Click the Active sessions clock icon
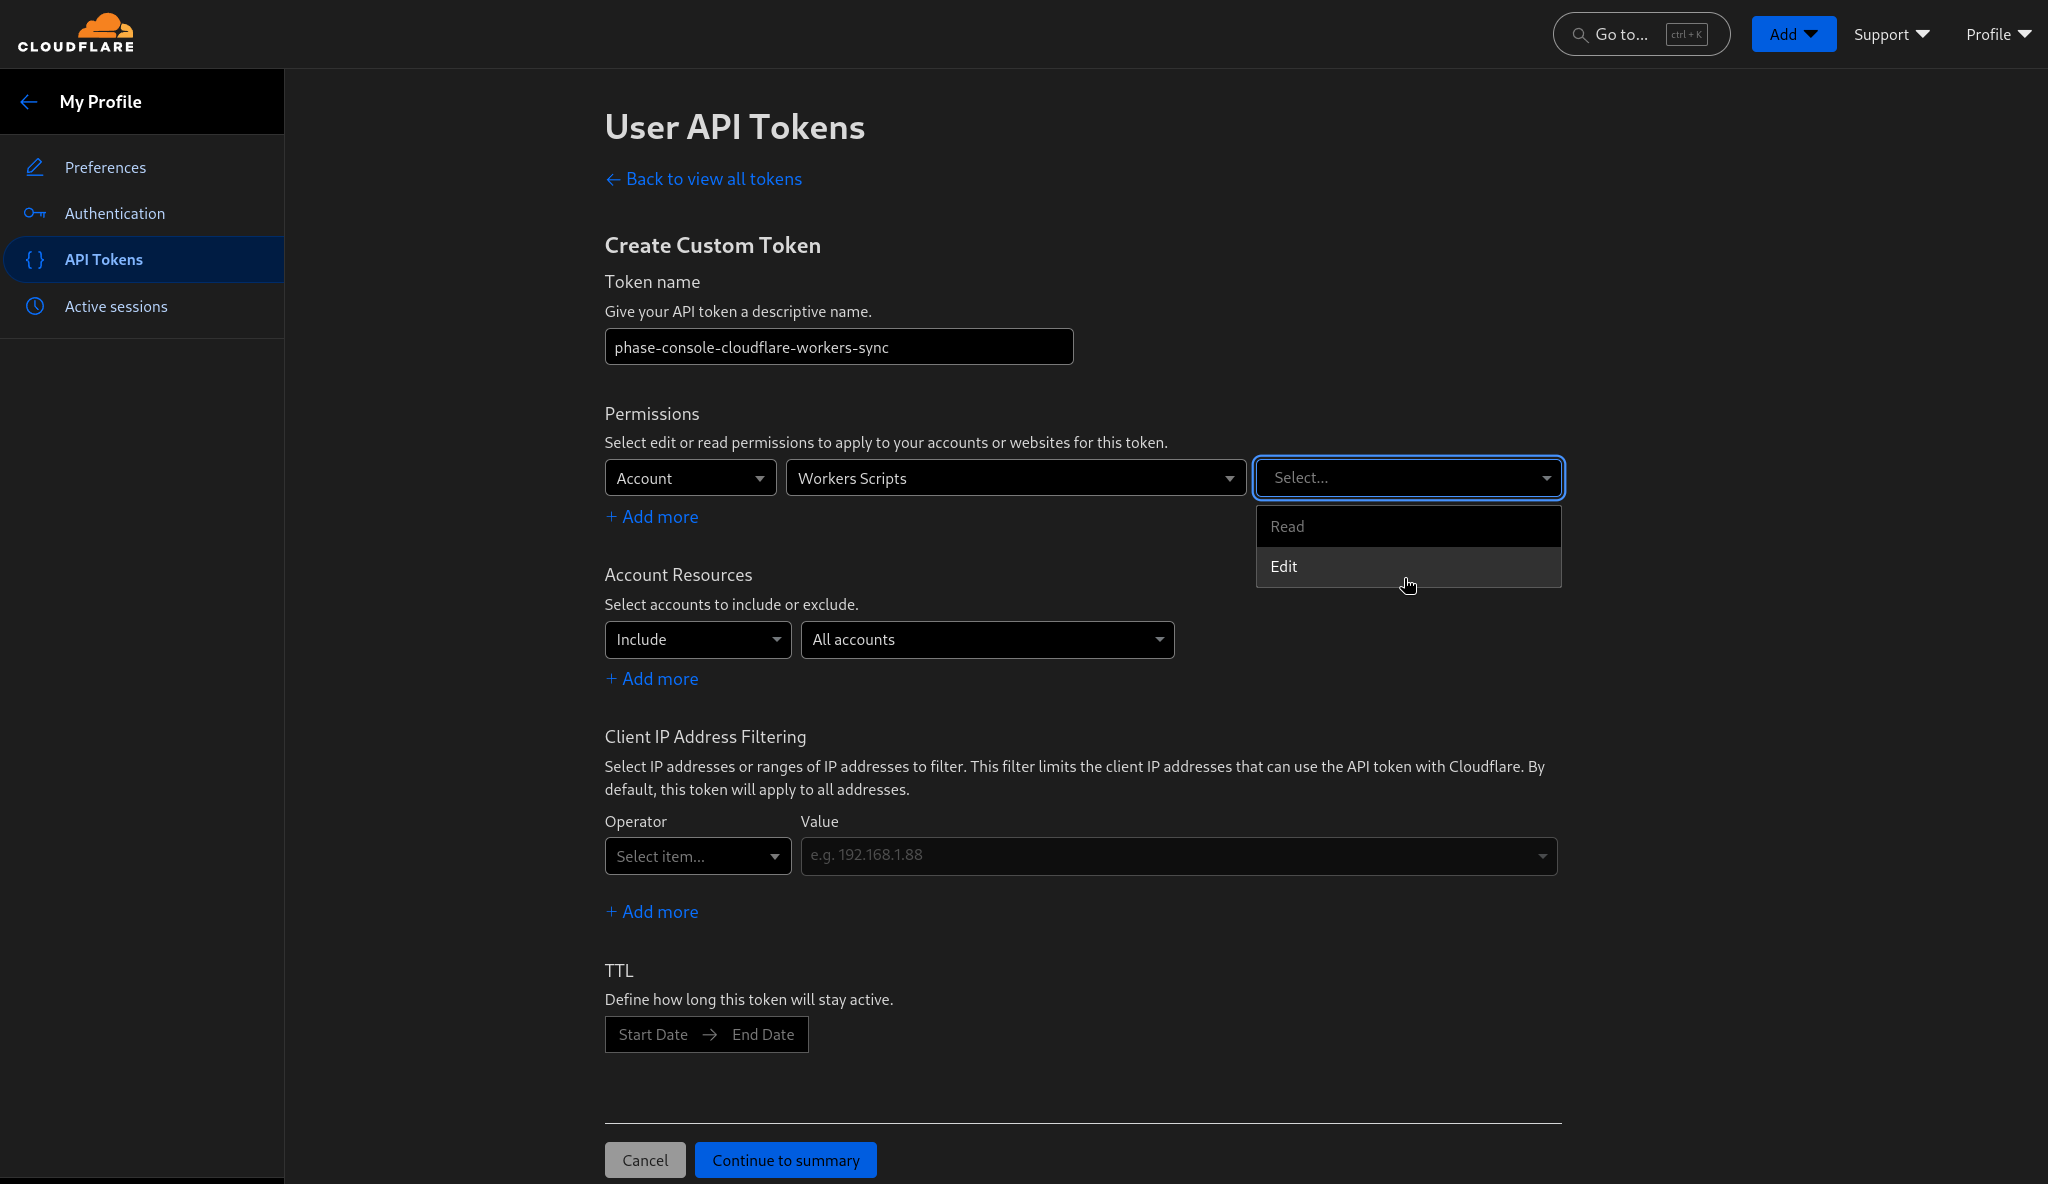 click(x=35, y=306)
